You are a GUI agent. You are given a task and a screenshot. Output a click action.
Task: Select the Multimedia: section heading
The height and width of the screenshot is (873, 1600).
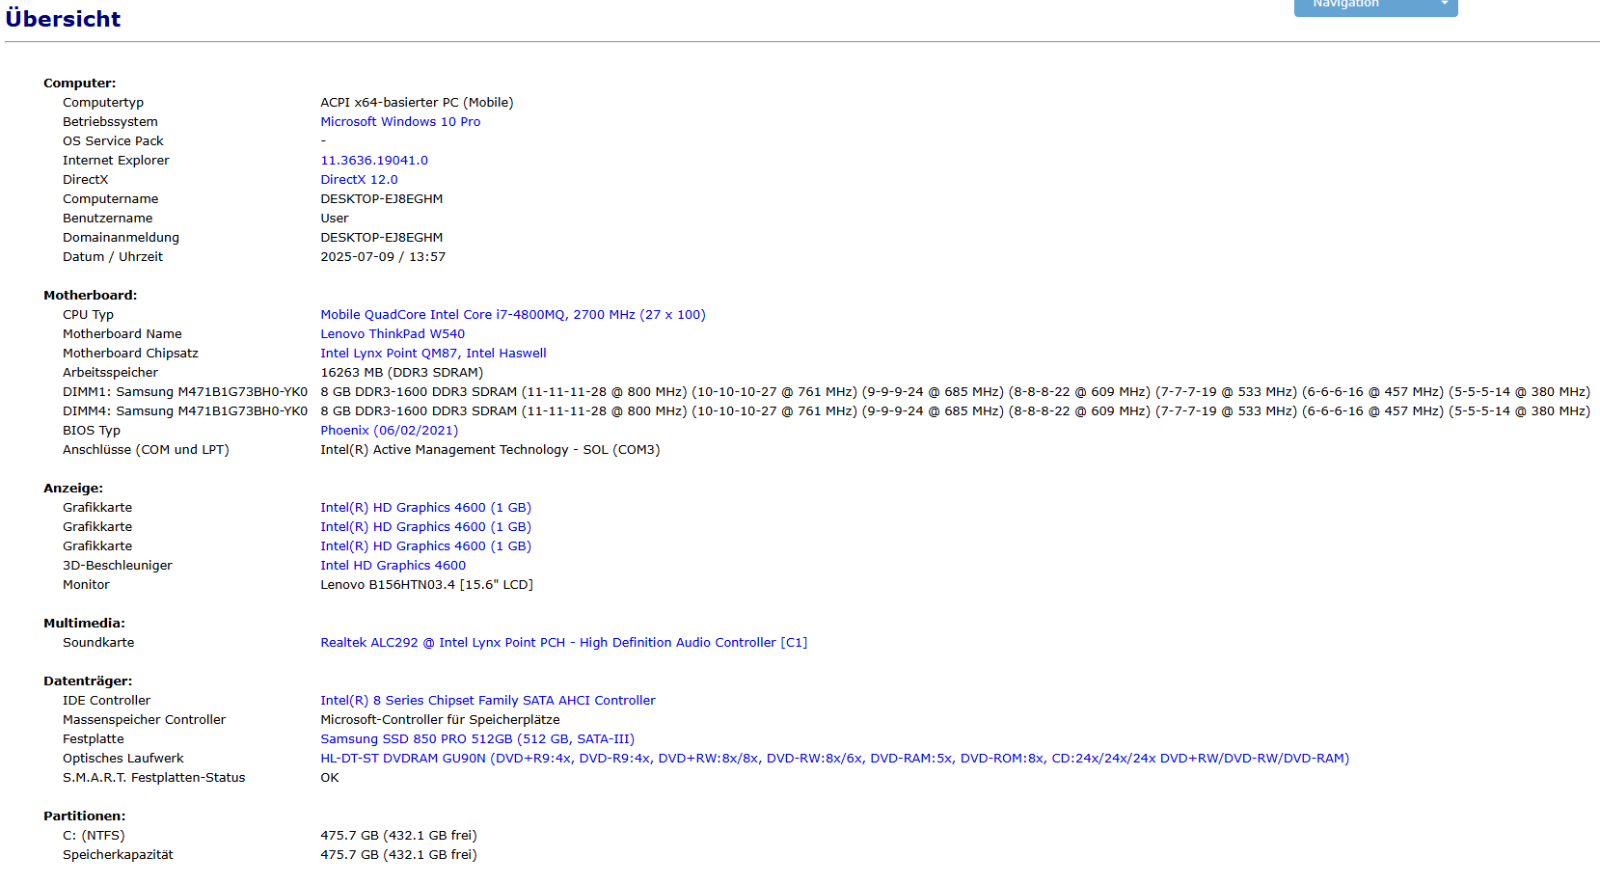point(84,624)
